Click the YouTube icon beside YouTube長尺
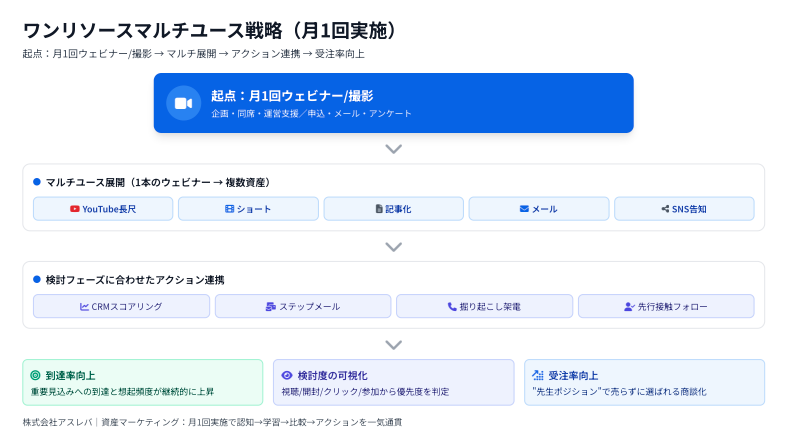 75,209
